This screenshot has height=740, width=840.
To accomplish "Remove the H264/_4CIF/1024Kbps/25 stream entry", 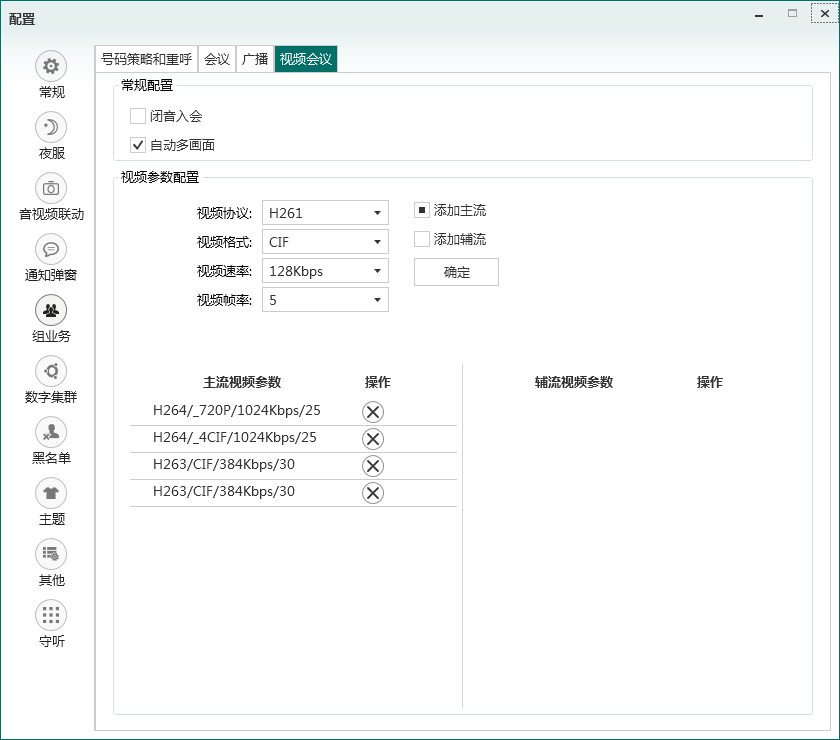I will tap(373, 439).
